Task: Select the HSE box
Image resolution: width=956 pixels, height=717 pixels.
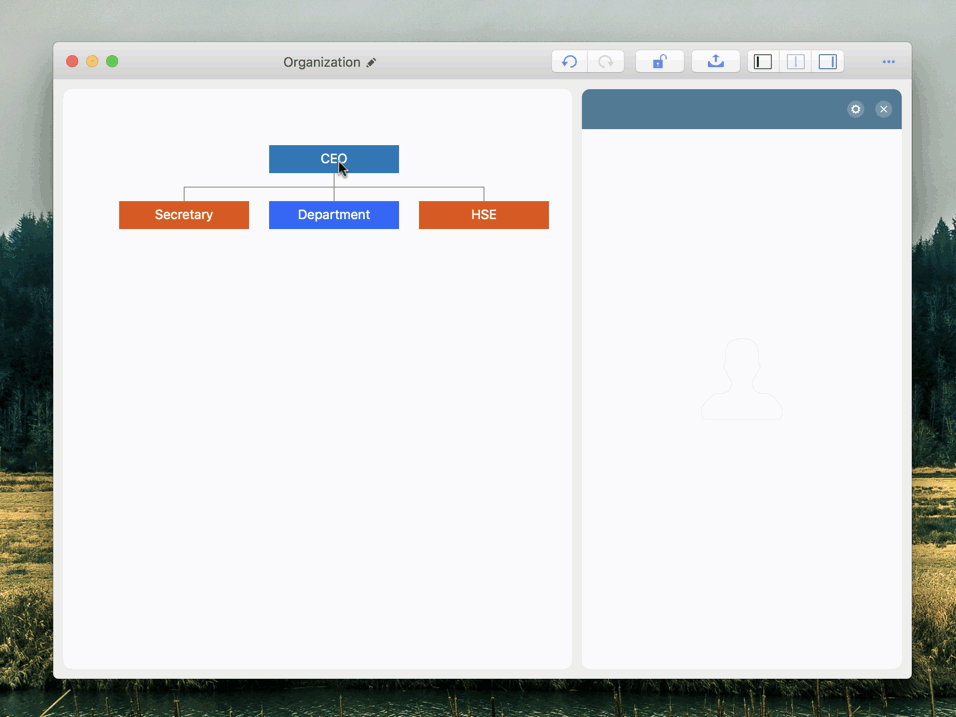Action: tap(484, 215)
